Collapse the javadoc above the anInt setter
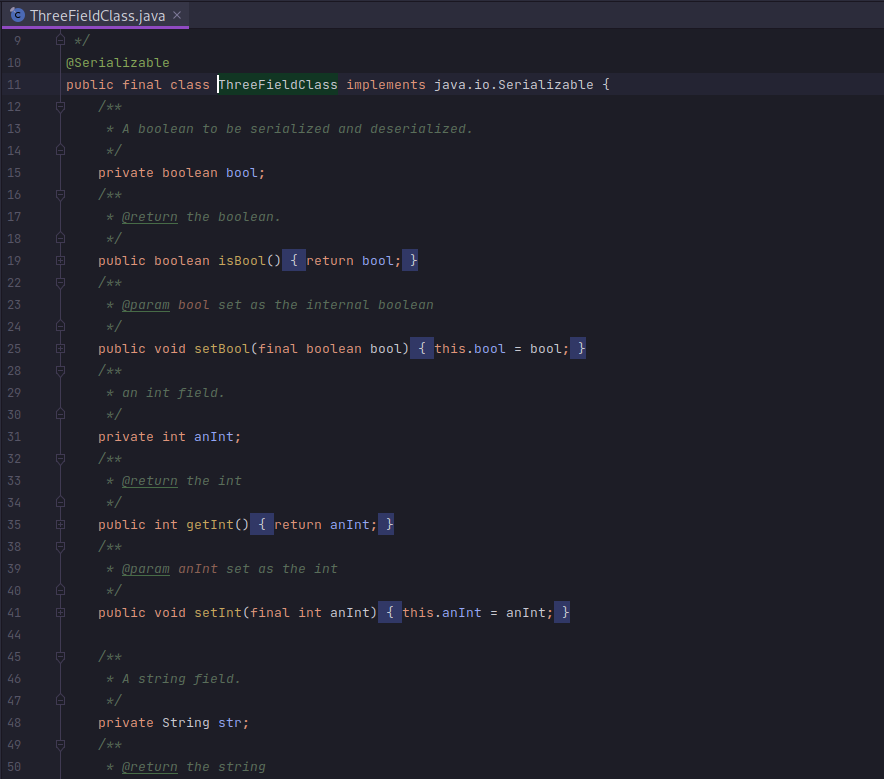Screen dimensions: 884x779 [60, 546]
